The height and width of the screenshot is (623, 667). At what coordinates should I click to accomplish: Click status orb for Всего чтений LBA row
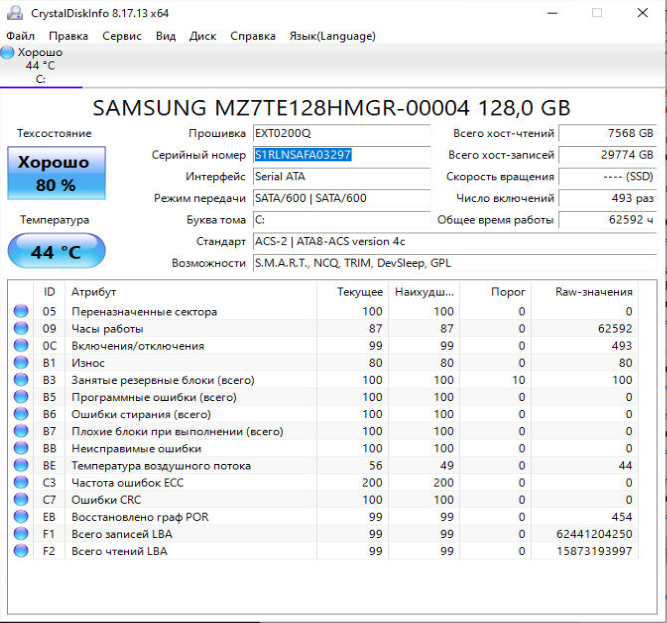click(x=21, y=551)
